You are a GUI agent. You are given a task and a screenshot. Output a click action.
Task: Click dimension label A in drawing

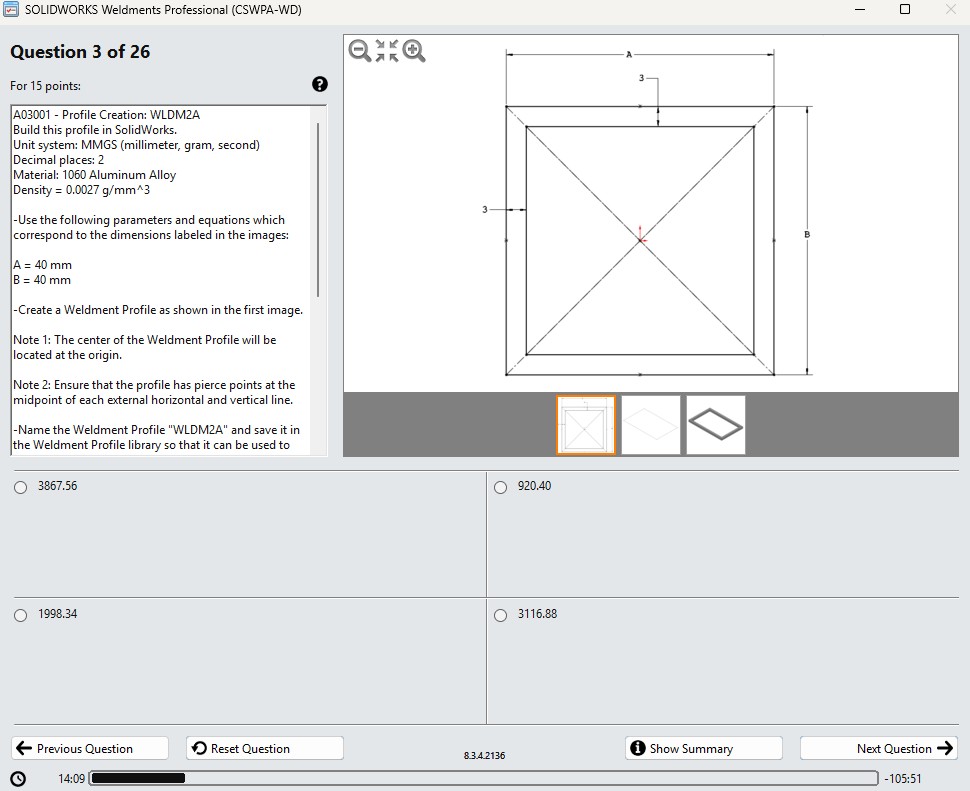[629, 54]
